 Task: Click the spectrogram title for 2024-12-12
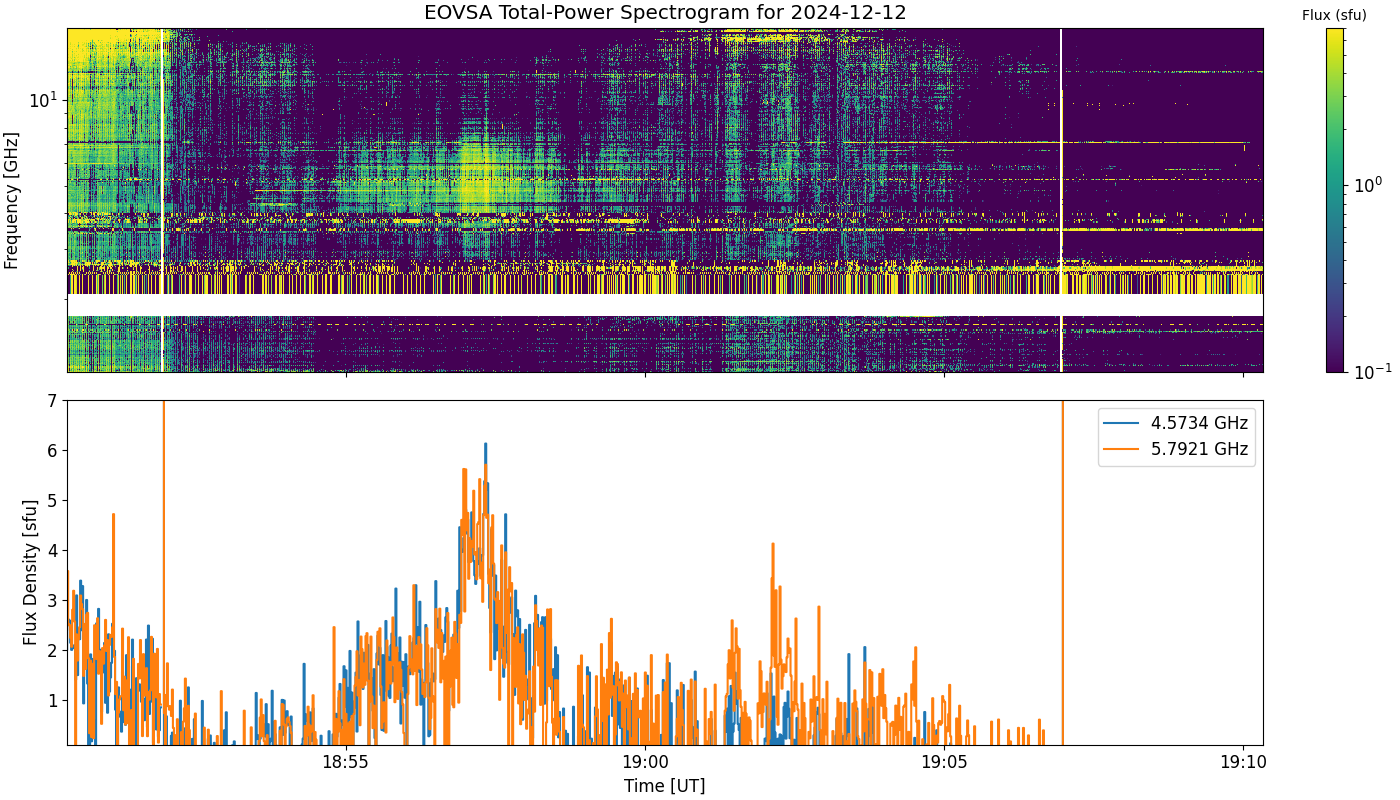click(x=665, y=13)
